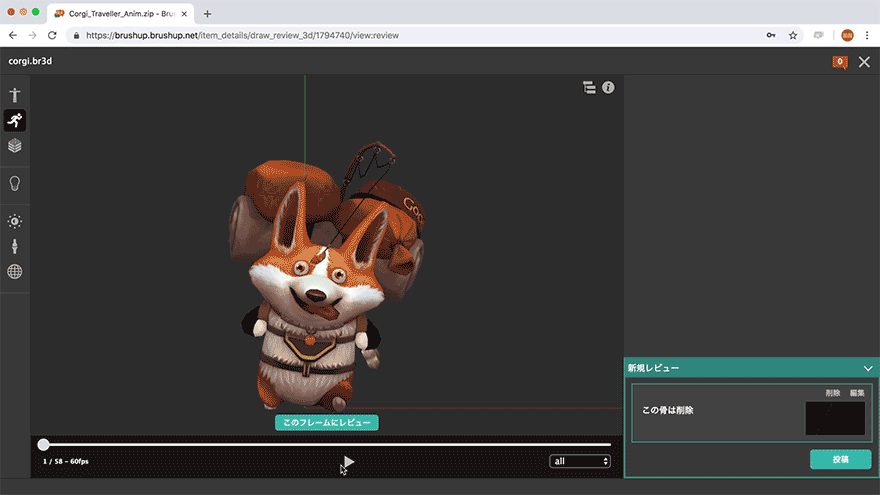Open the 'all' animation dropdown

click(580, 461)
